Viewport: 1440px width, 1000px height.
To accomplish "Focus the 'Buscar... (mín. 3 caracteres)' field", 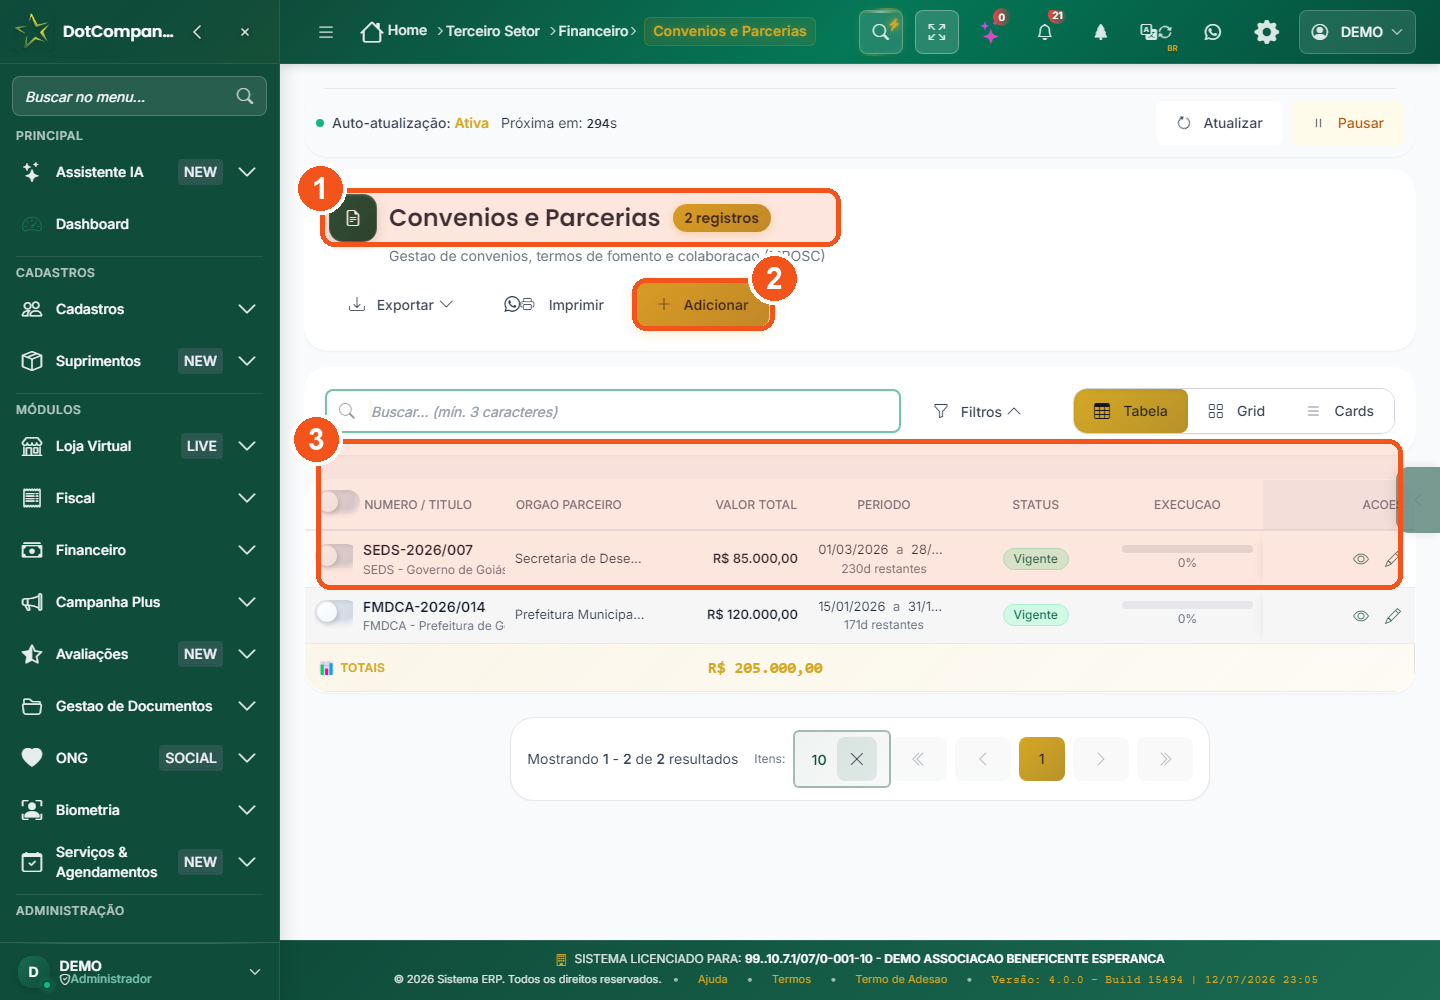I will 613,411.
